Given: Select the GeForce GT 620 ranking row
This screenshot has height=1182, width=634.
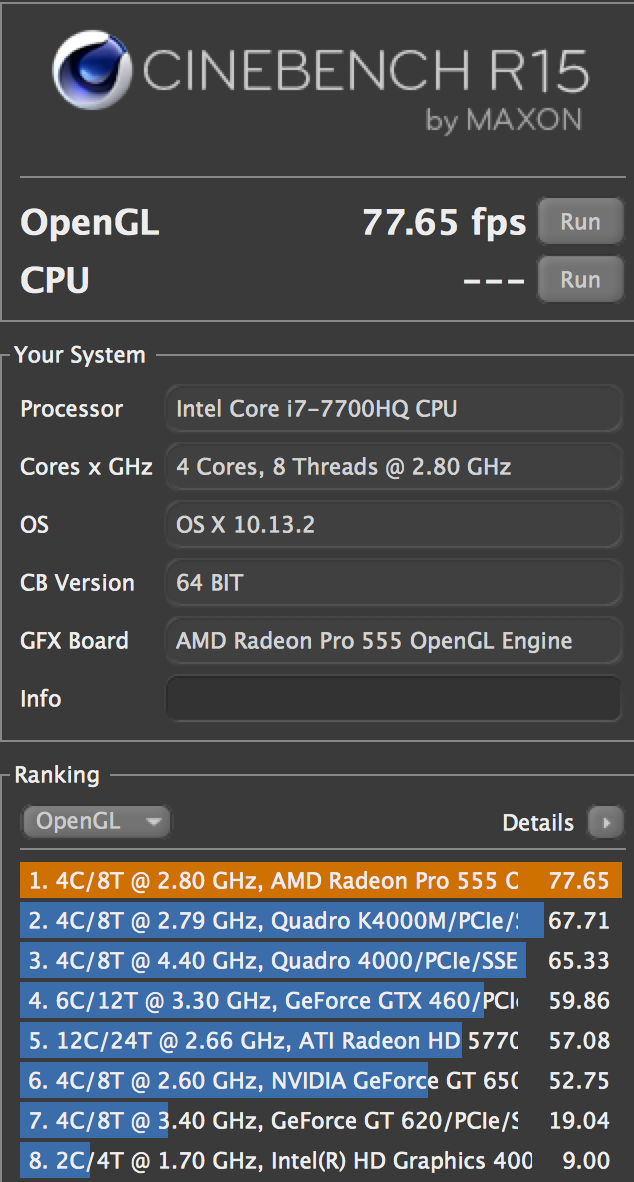Looking at the screenshot, I should tap(320, 1121).
